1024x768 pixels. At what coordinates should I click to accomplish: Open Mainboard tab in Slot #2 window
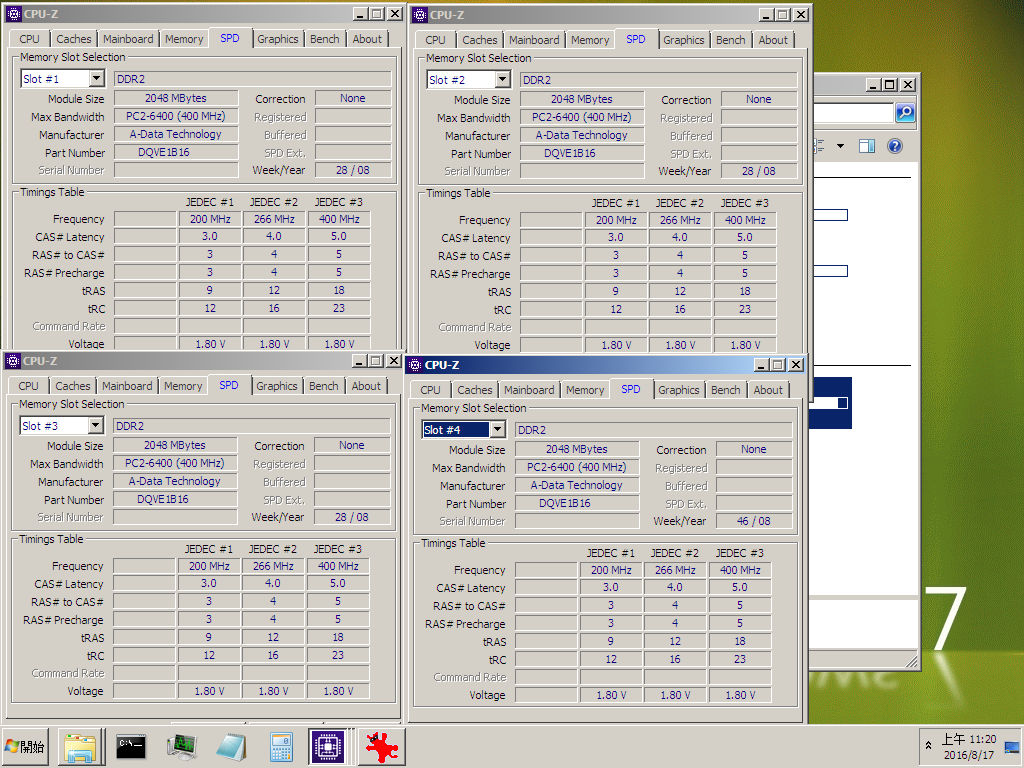(x=534, y=40)
